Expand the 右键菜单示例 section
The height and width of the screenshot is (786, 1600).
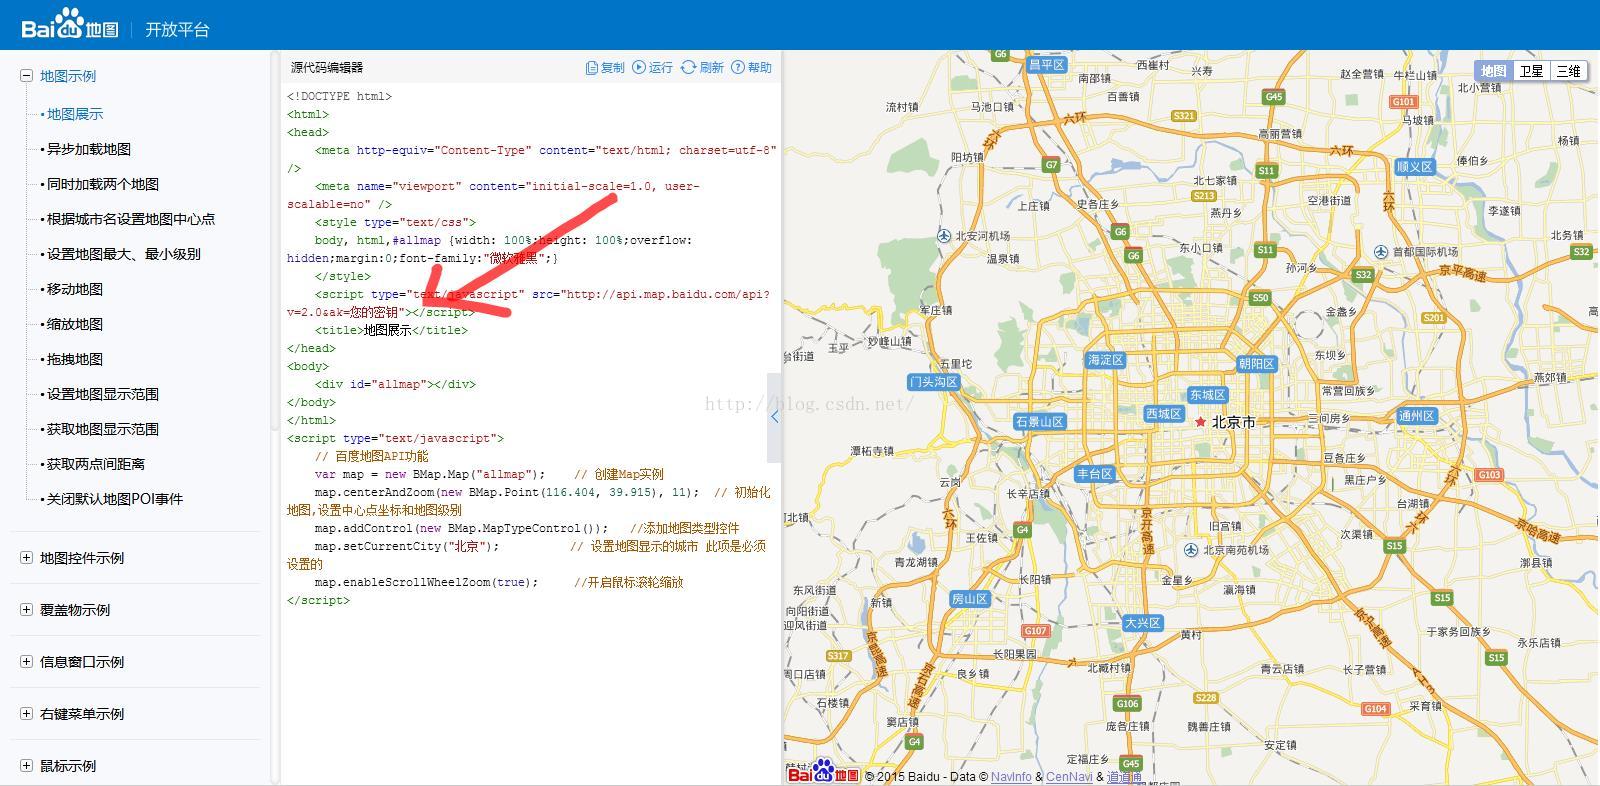26,714
